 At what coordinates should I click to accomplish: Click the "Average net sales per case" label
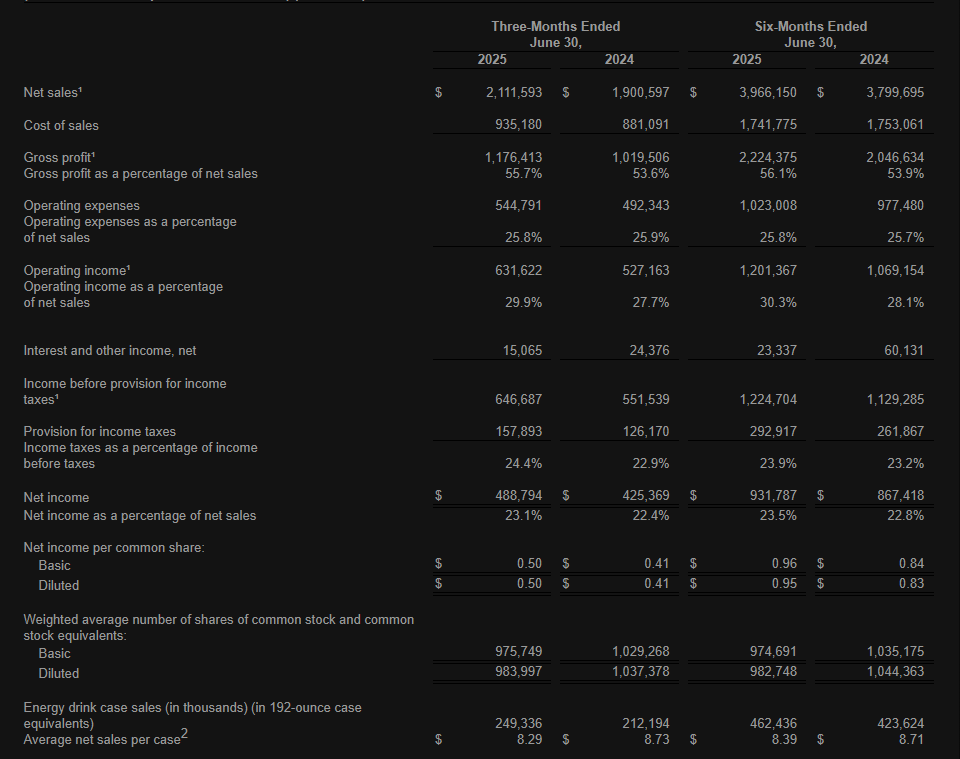100,740
